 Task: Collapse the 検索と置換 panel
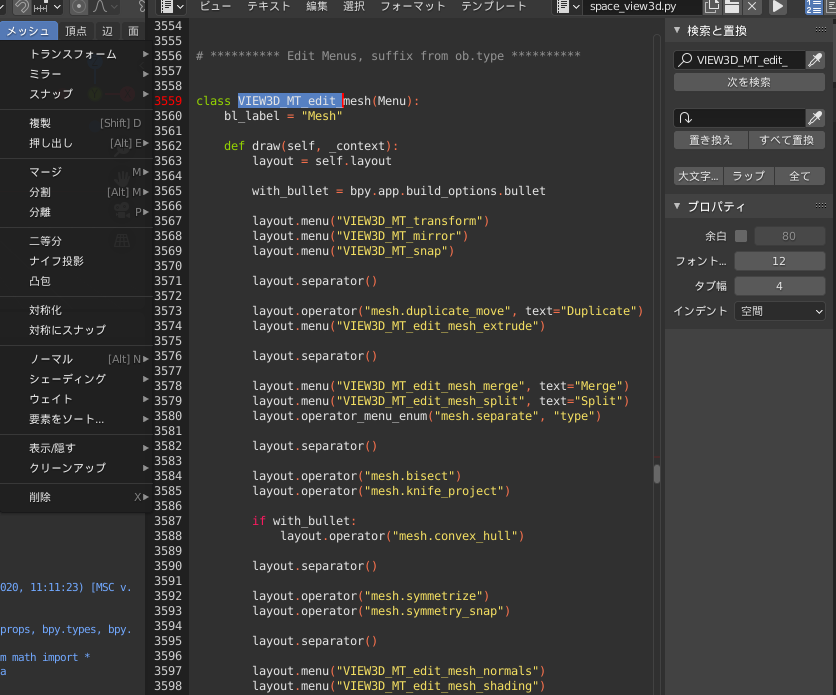pyautogui.click(x=677, y=30)
